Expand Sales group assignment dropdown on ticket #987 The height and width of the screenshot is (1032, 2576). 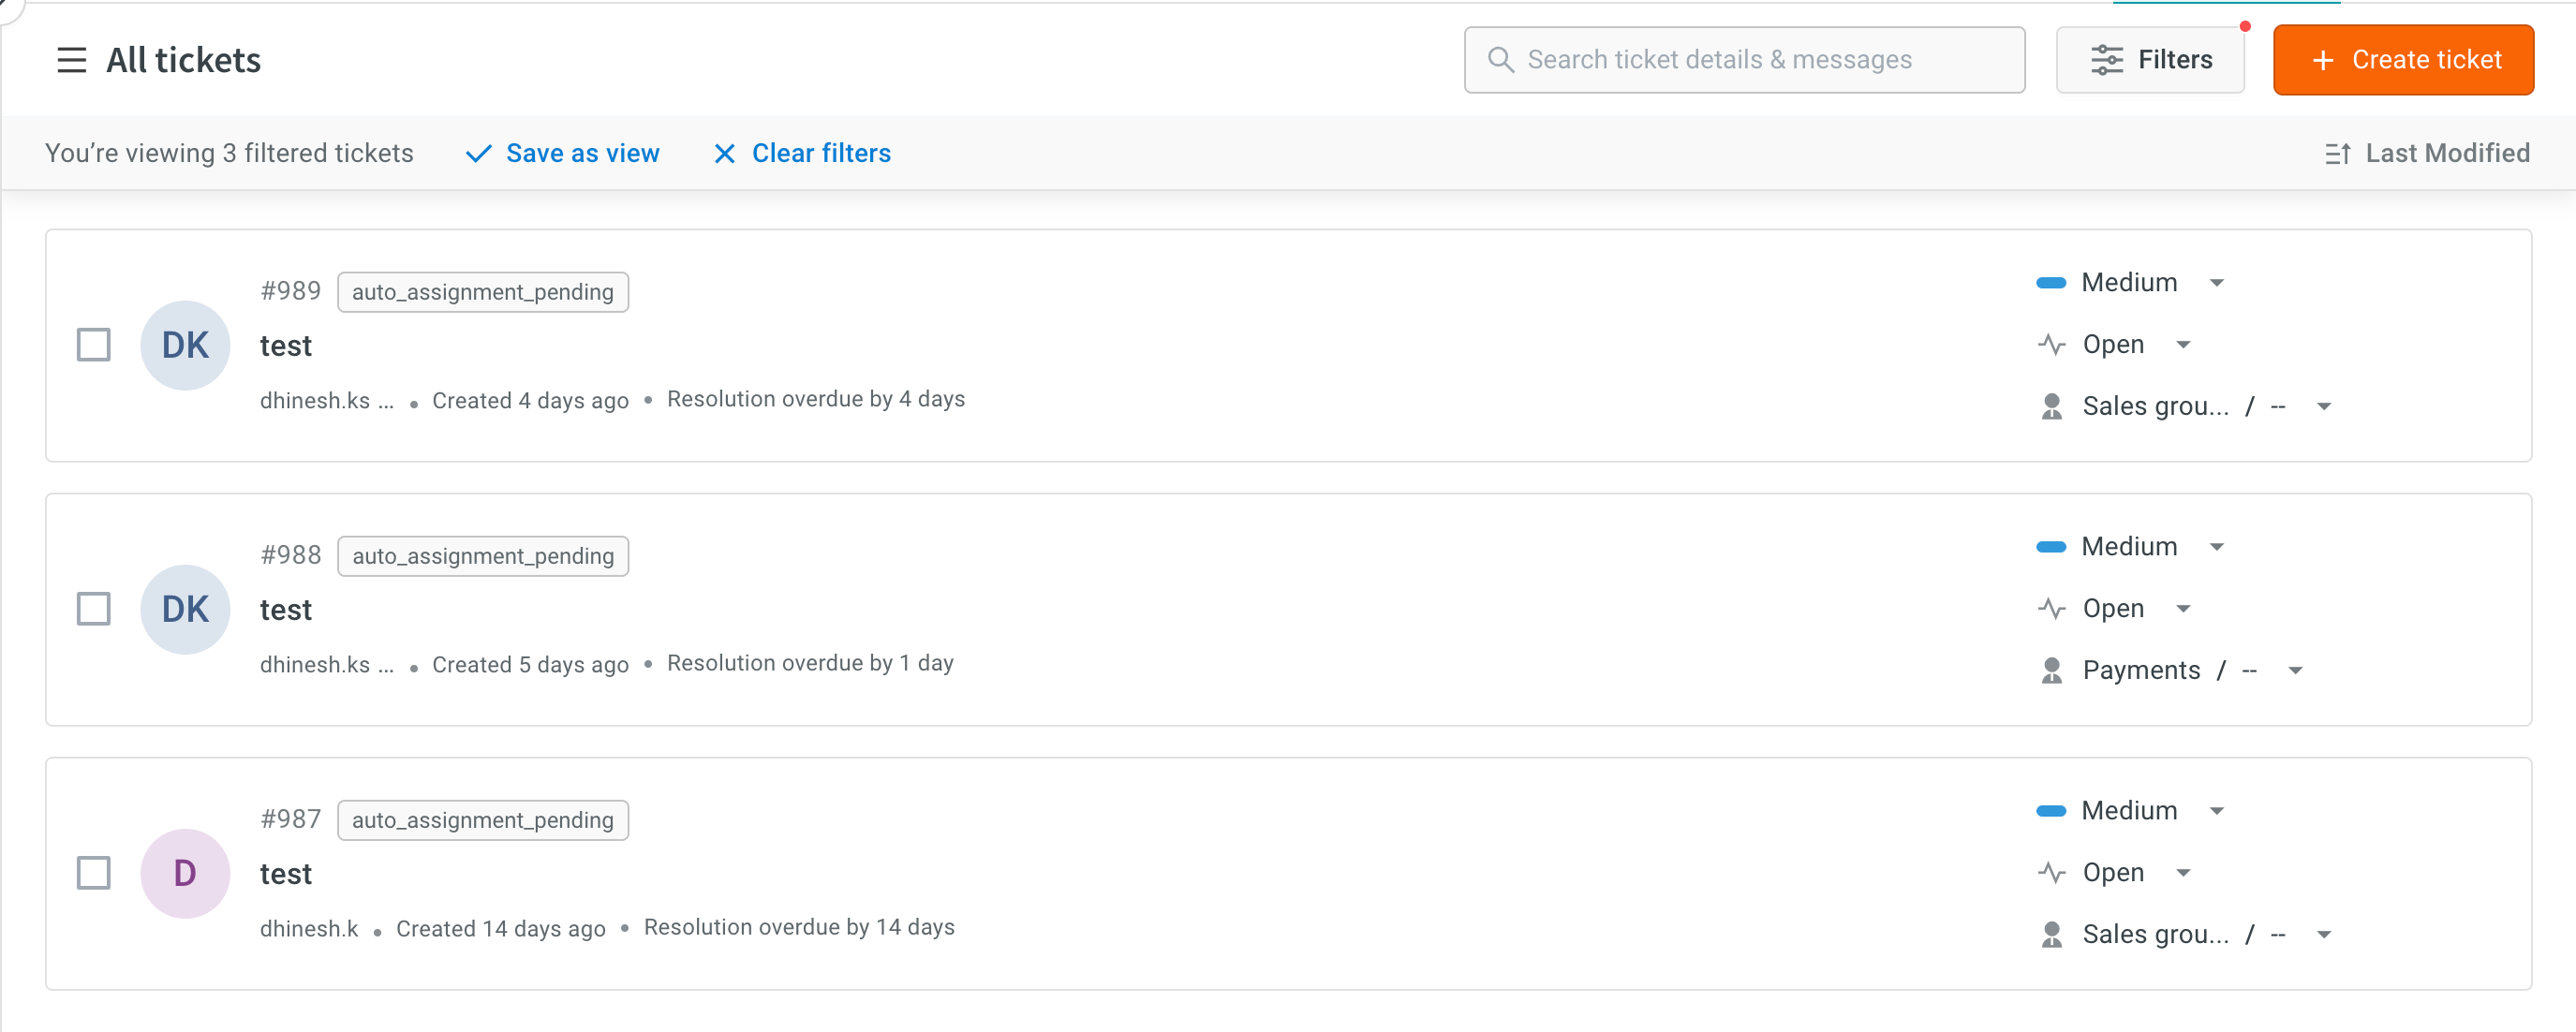[2324, 934]
